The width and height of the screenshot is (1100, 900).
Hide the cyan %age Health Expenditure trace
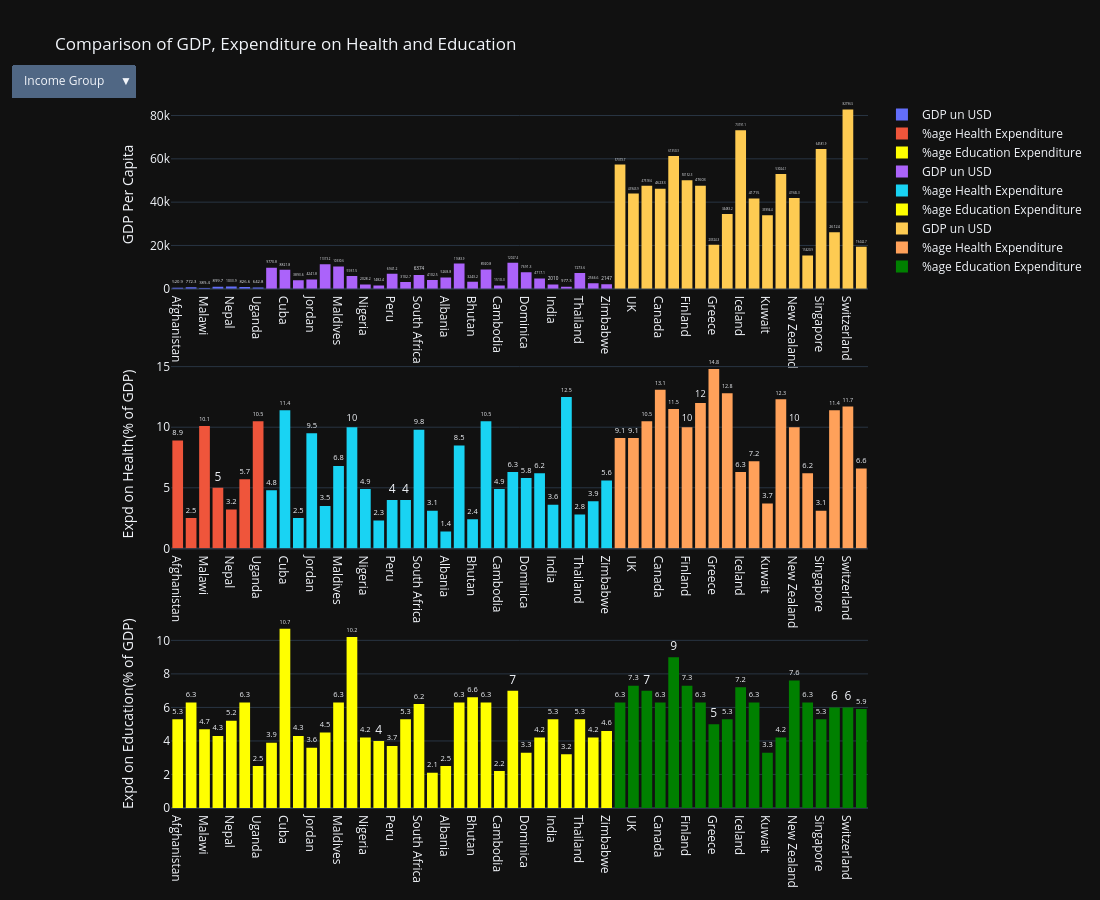[991, 191]
